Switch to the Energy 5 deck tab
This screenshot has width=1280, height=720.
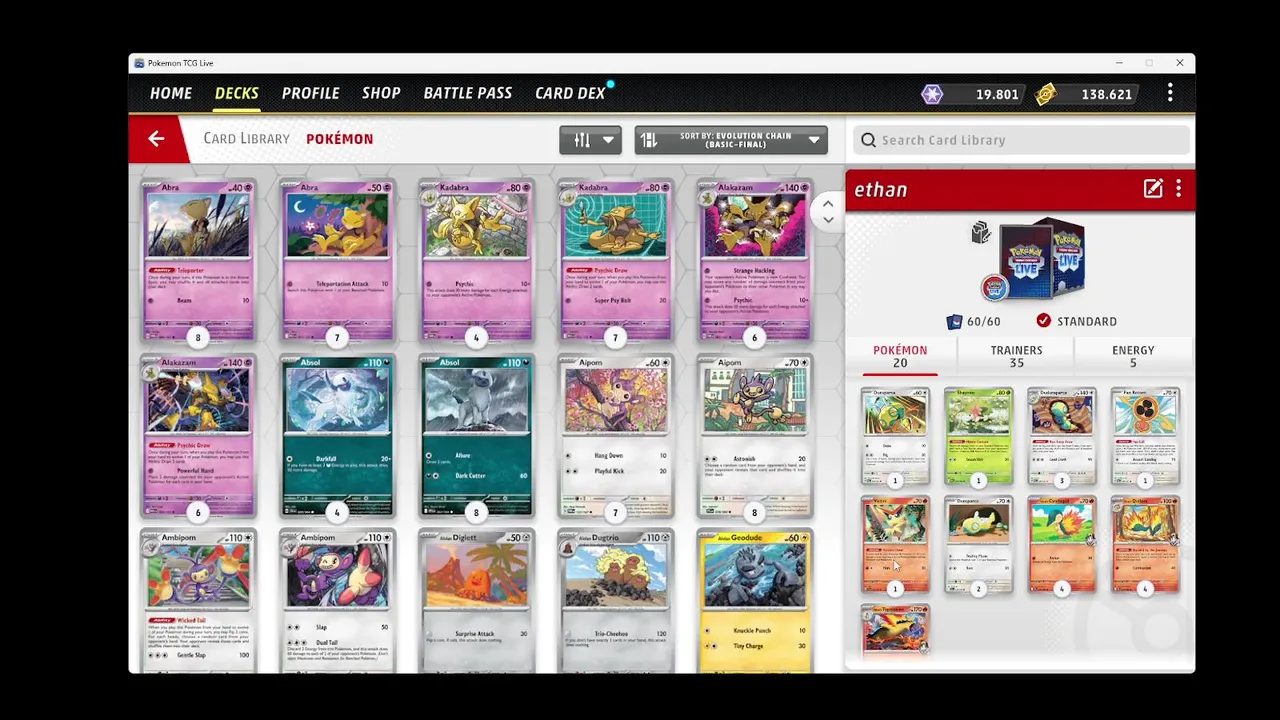[1133, 356]
